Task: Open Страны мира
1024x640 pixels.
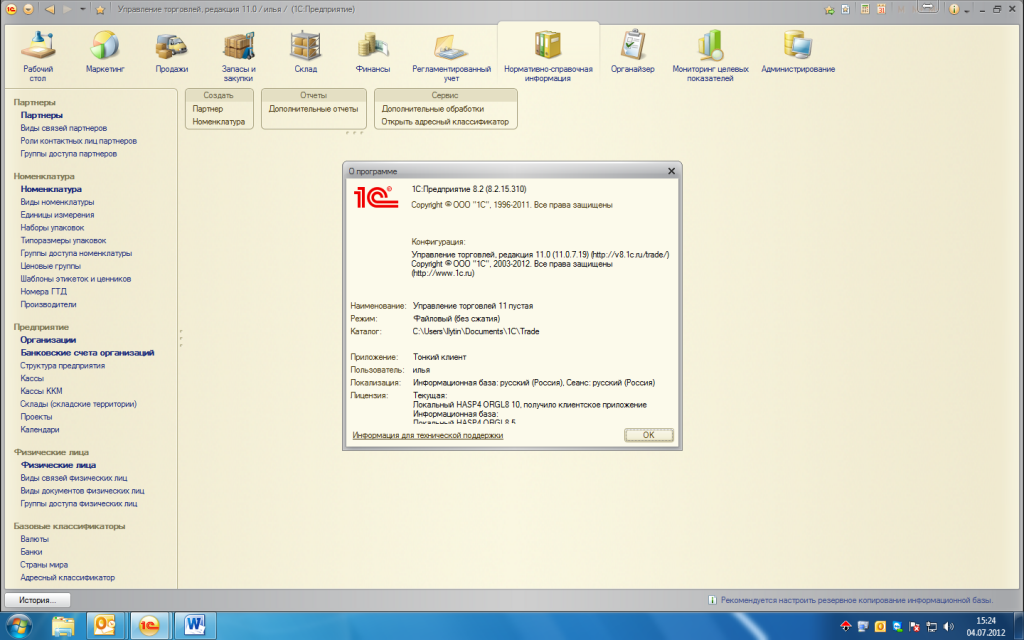Action: pos(44,565)
